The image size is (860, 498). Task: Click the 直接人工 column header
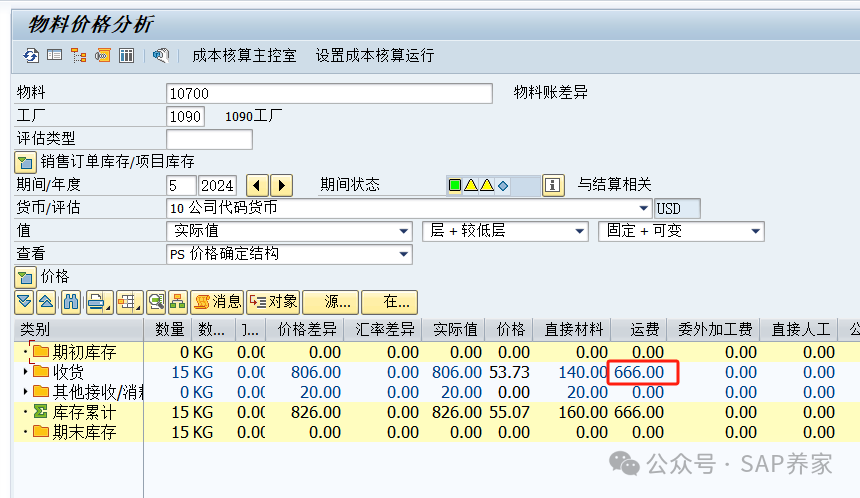[x=799, y=330]
